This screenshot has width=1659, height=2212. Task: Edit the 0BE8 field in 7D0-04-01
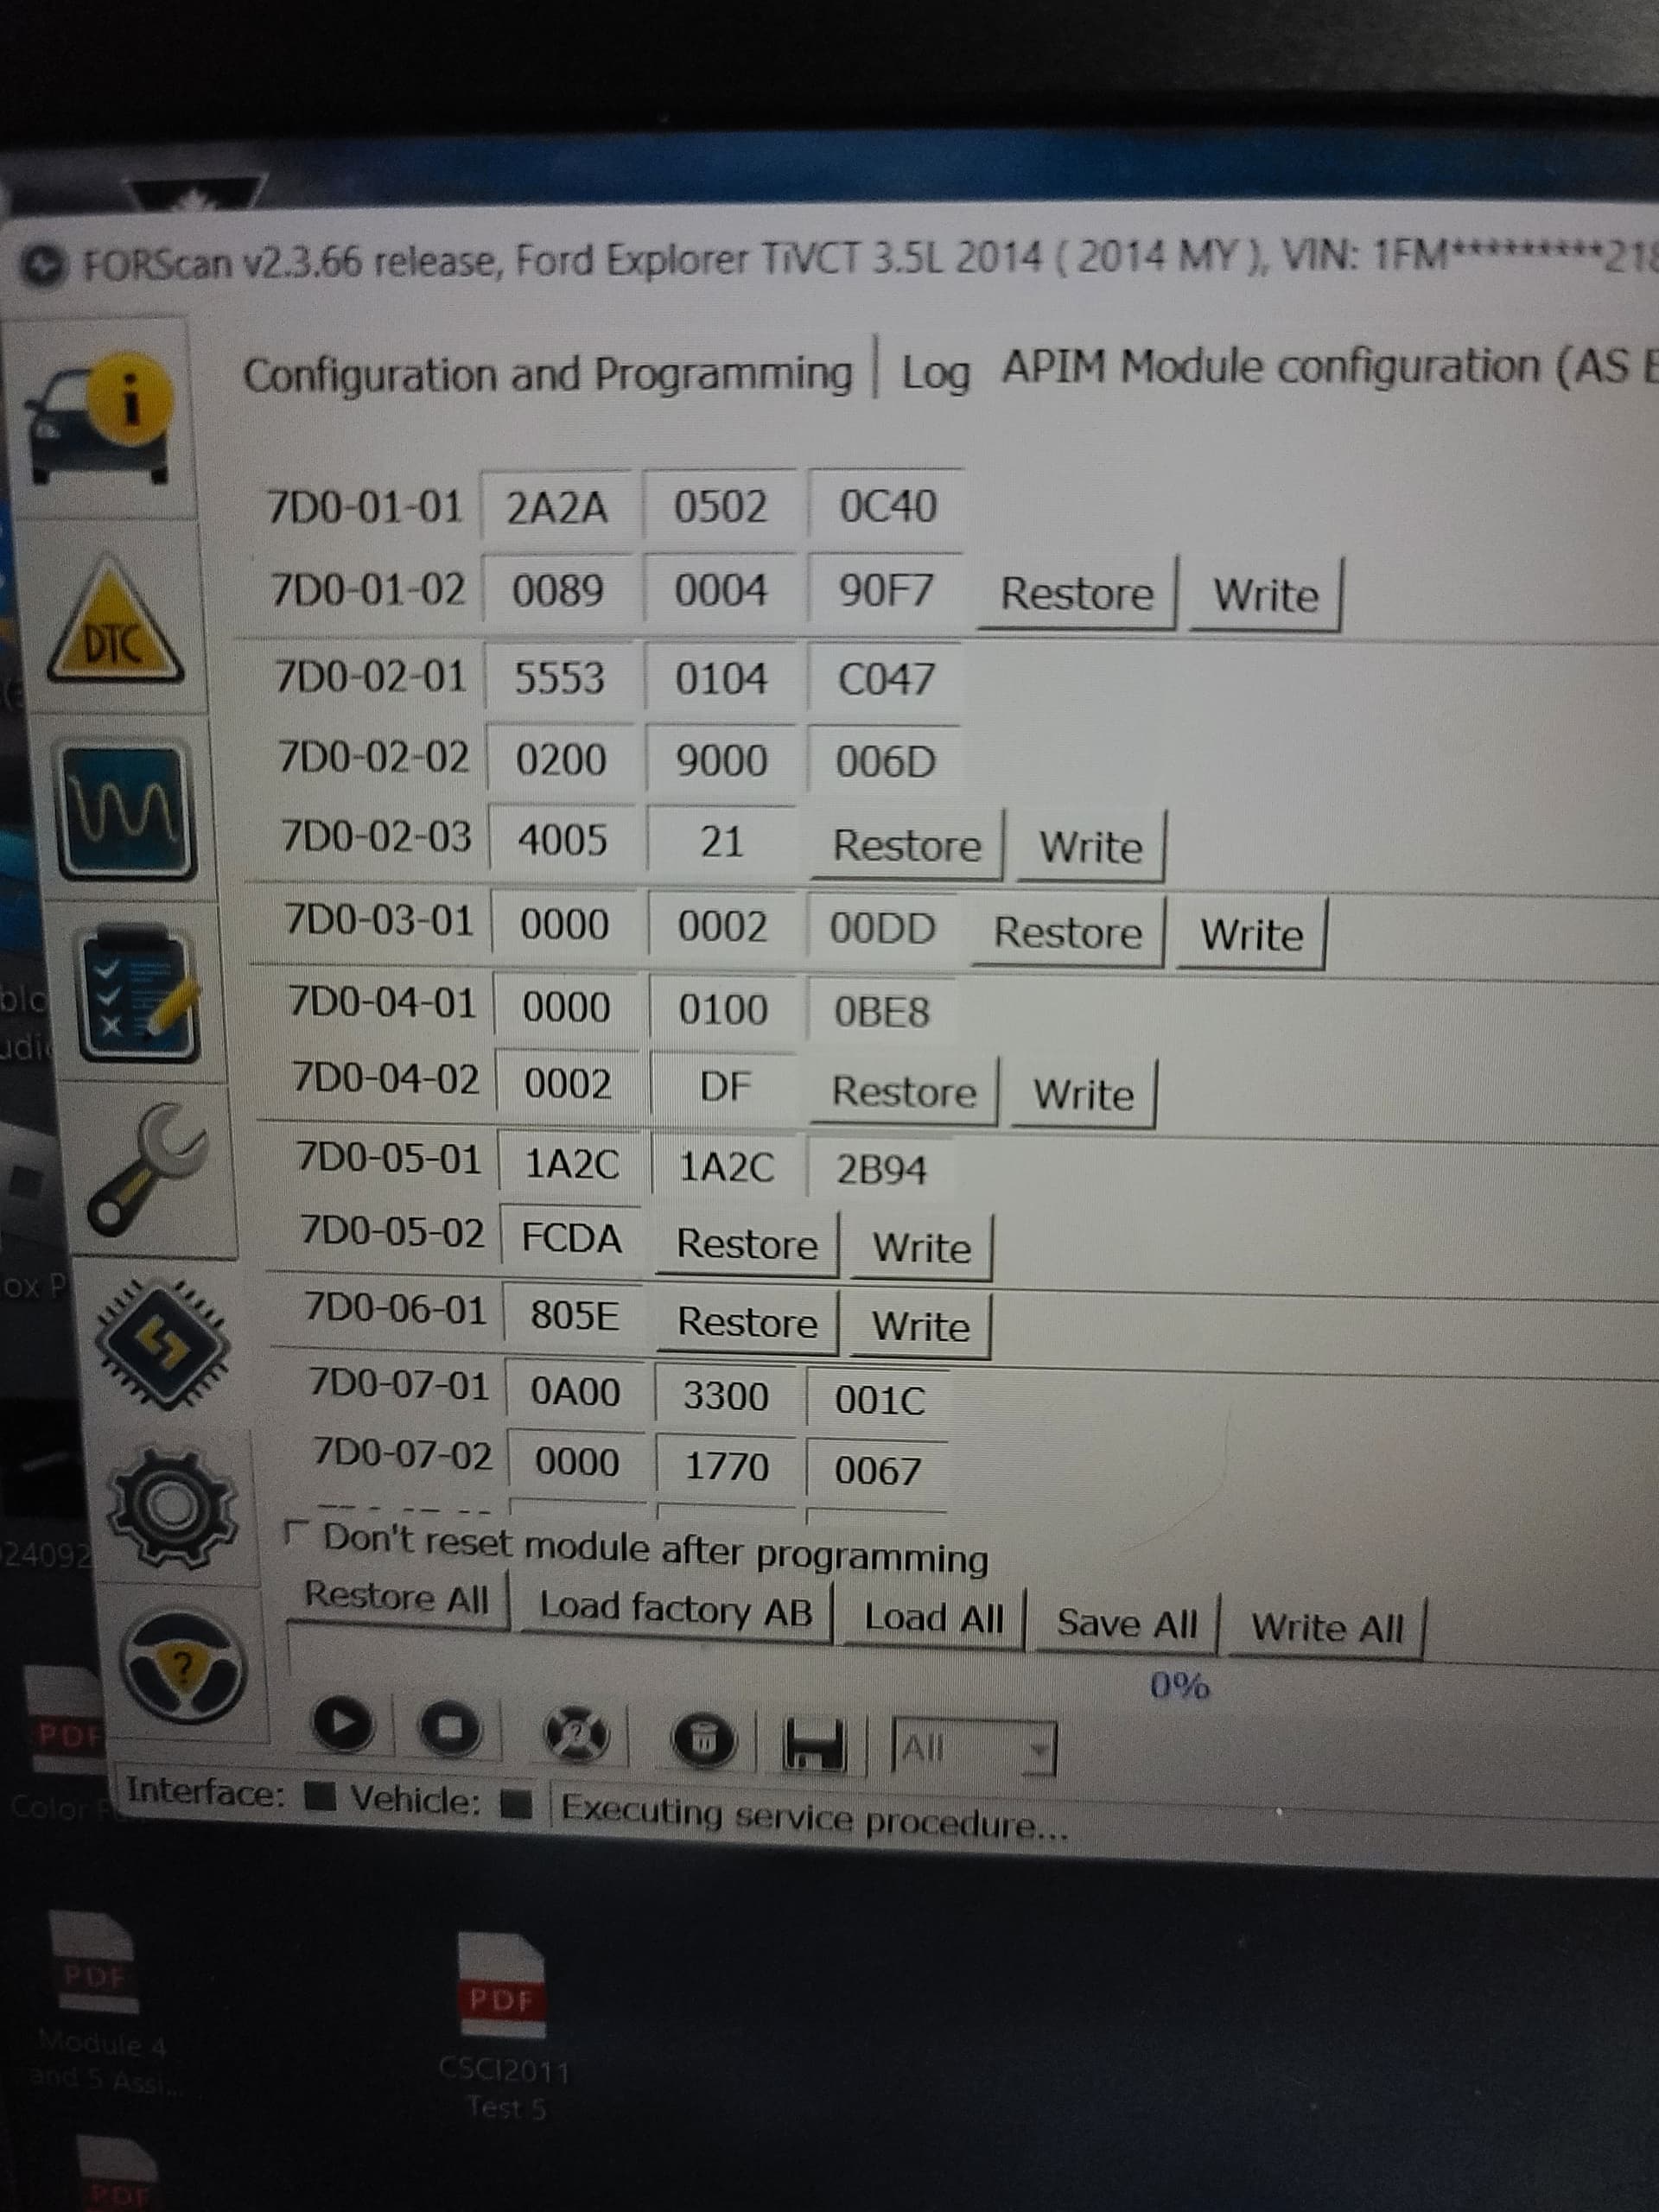click(881, 1012)
